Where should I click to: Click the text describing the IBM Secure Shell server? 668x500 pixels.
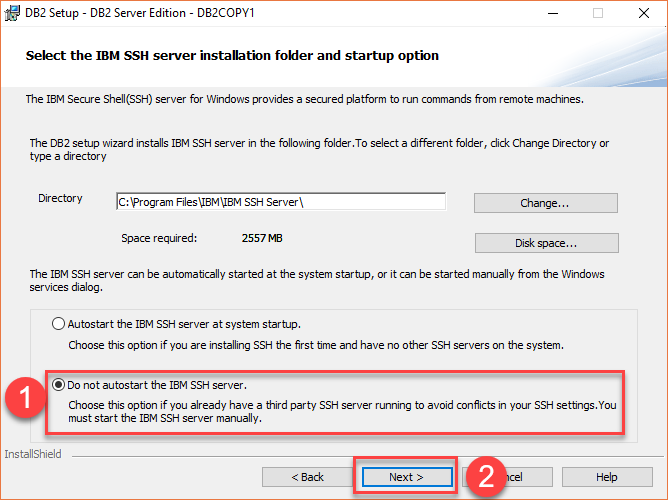click(x=305, y=99)
